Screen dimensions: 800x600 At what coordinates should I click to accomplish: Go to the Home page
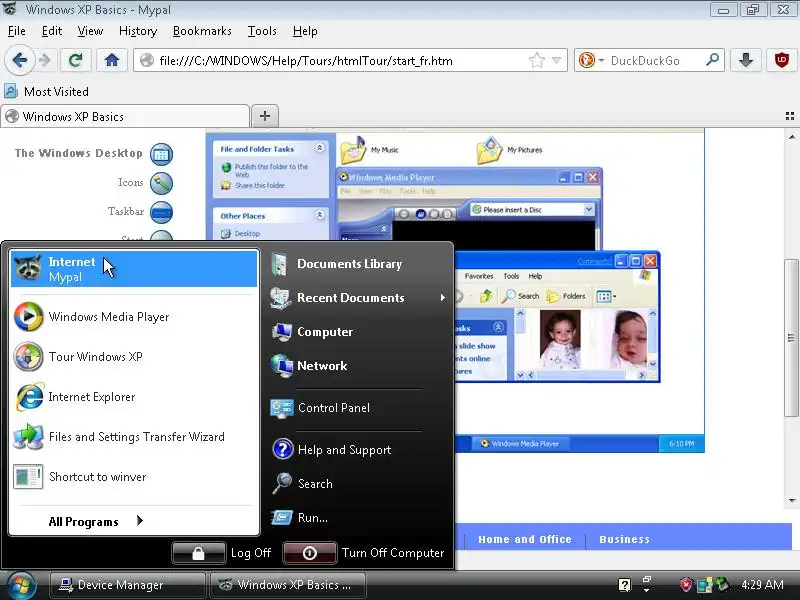pos(112,61)
